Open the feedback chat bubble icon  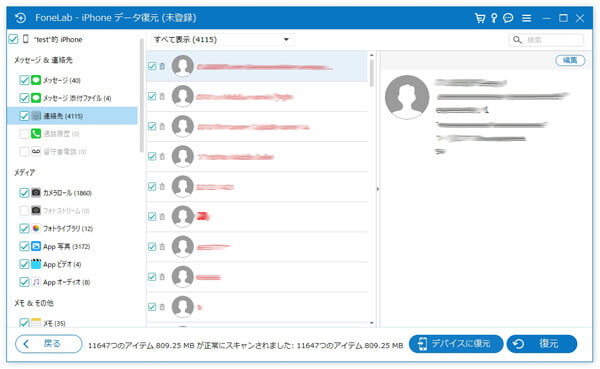pyautogui.click(x=508, y=18)
